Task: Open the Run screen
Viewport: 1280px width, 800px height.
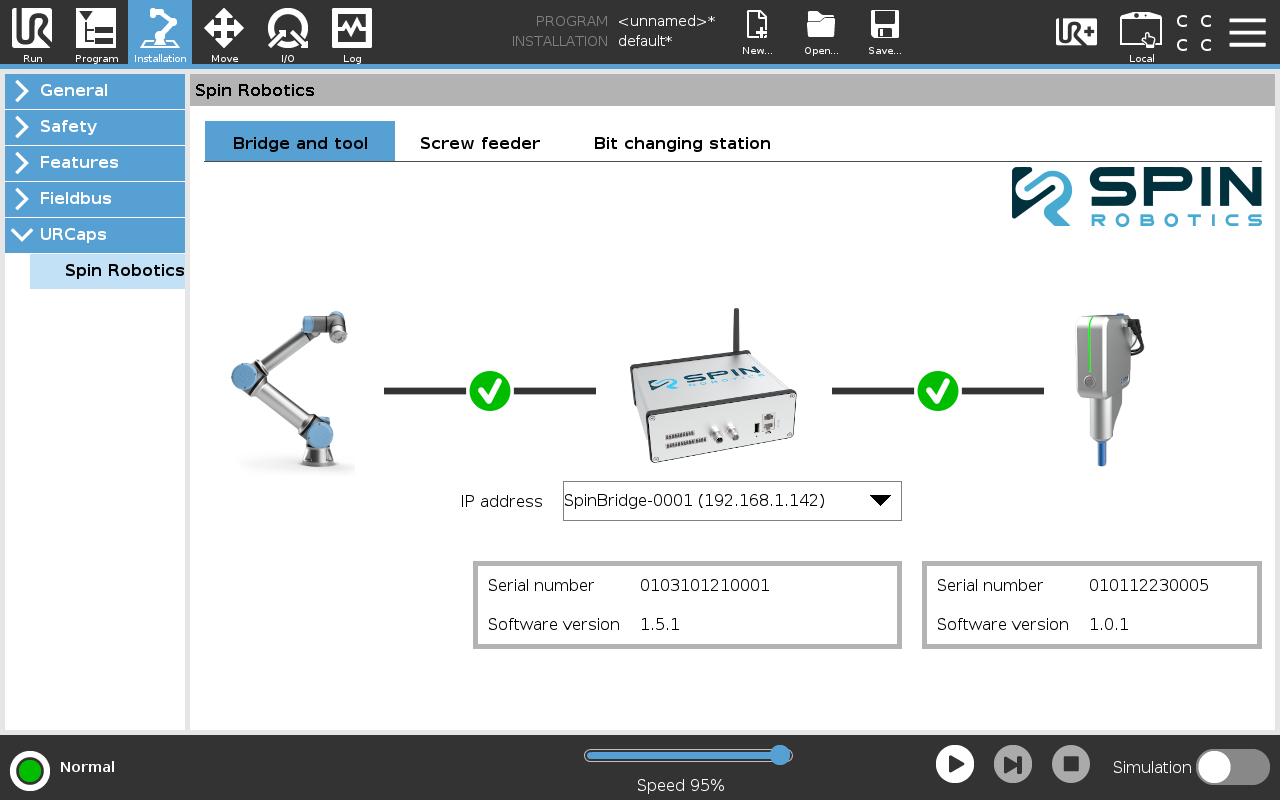Action: pos(32,34)
